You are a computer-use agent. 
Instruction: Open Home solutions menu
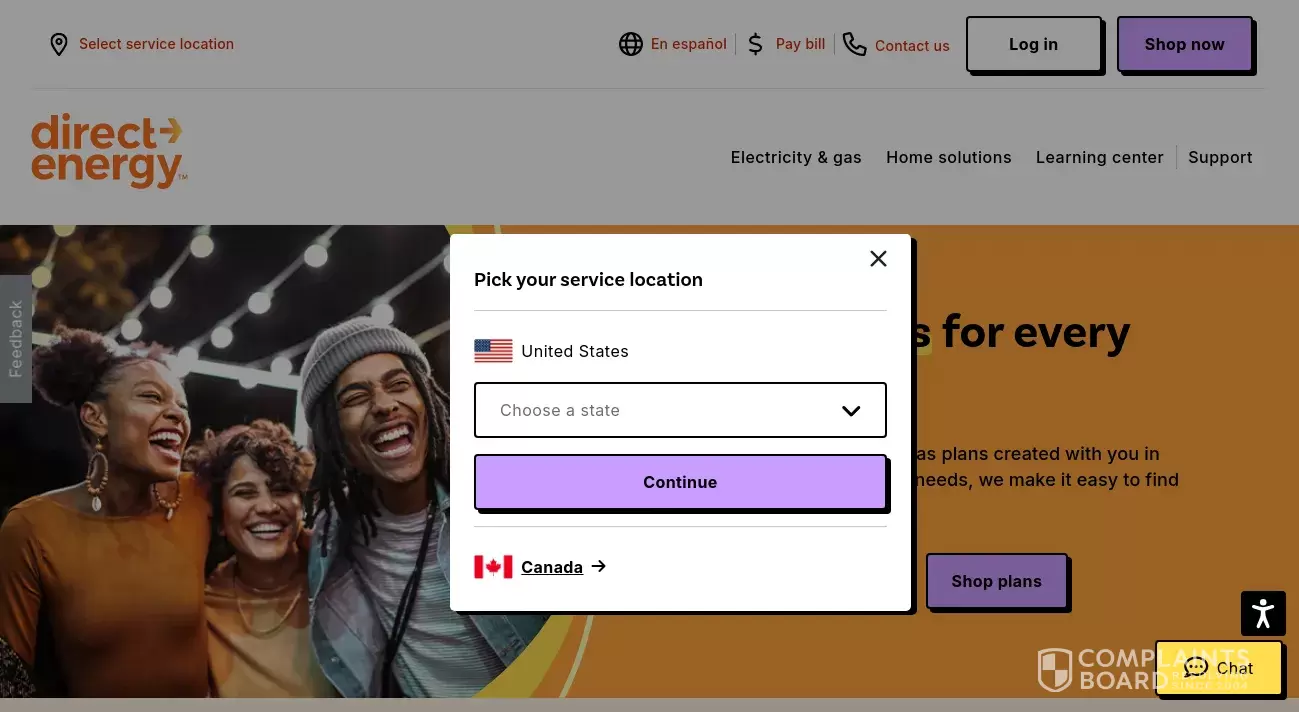pos(948,157)
